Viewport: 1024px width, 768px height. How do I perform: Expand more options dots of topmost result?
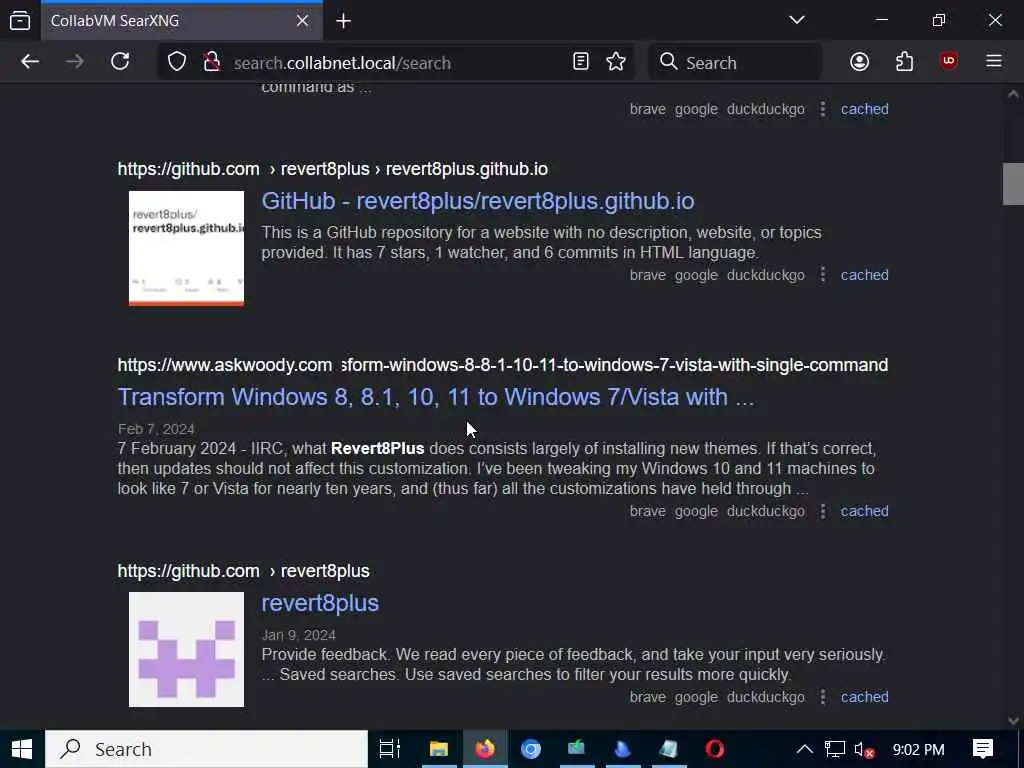pyautogui.click(x=823, y=109)
